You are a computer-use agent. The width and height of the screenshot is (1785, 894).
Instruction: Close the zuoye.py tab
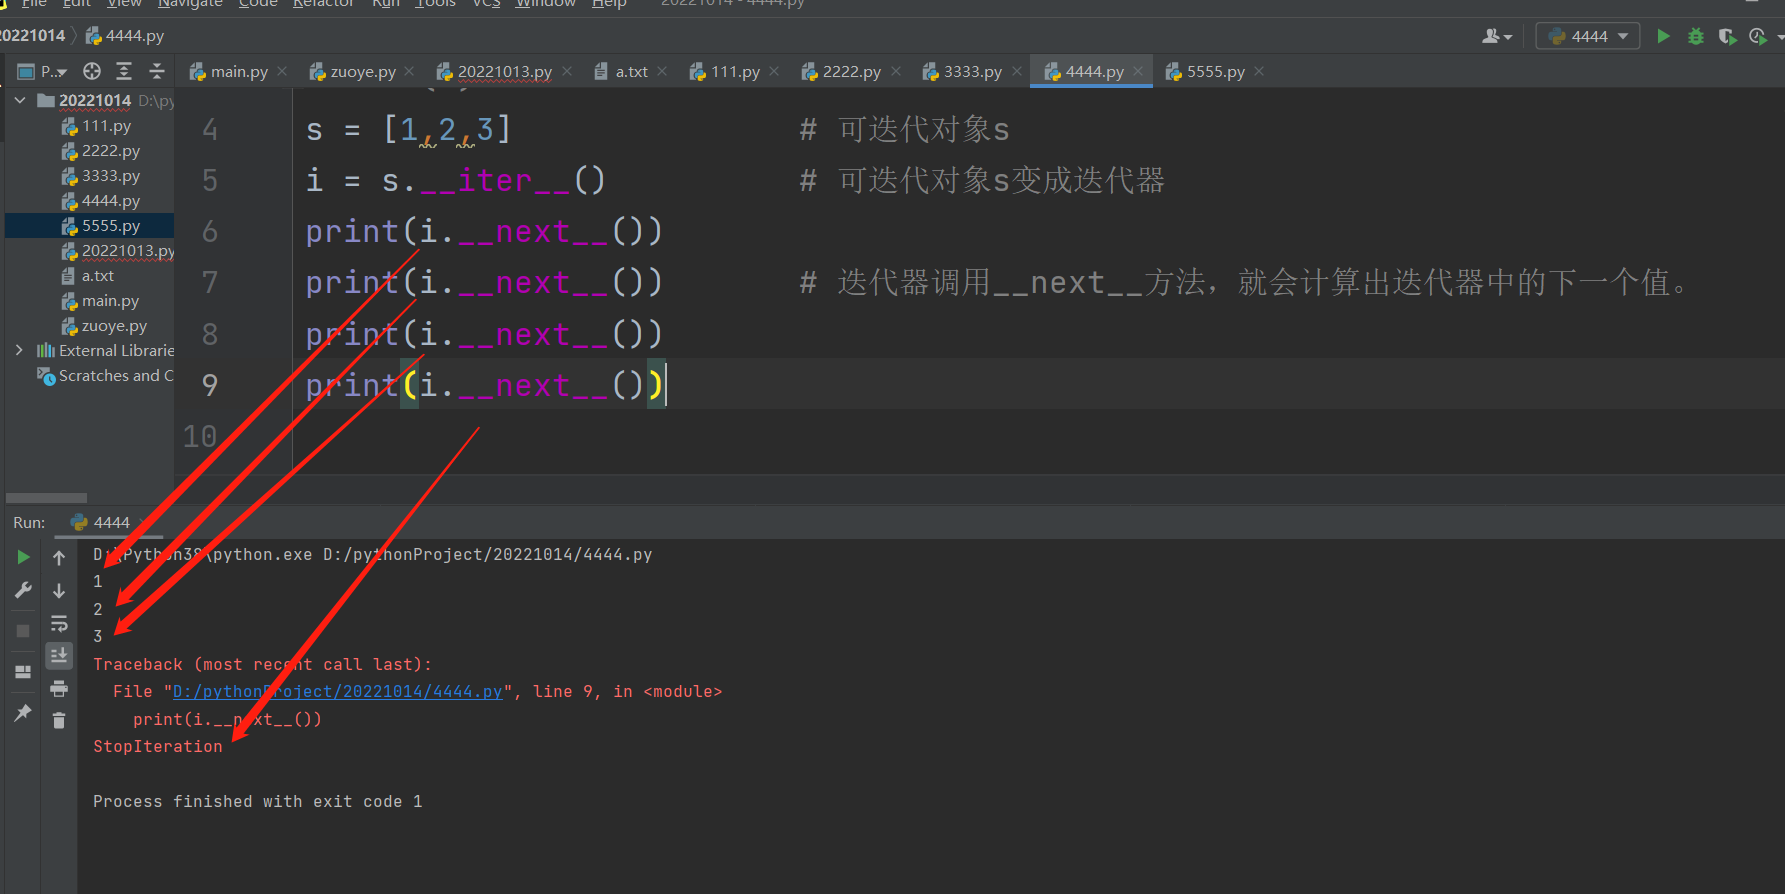pos(410,71)
